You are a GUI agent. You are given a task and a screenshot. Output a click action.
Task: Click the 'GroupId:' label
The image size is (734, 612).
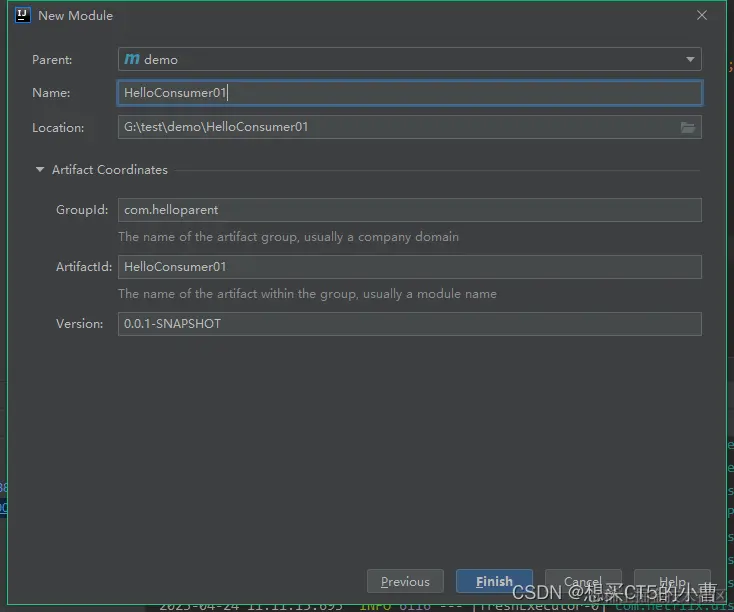coord(82,210)
